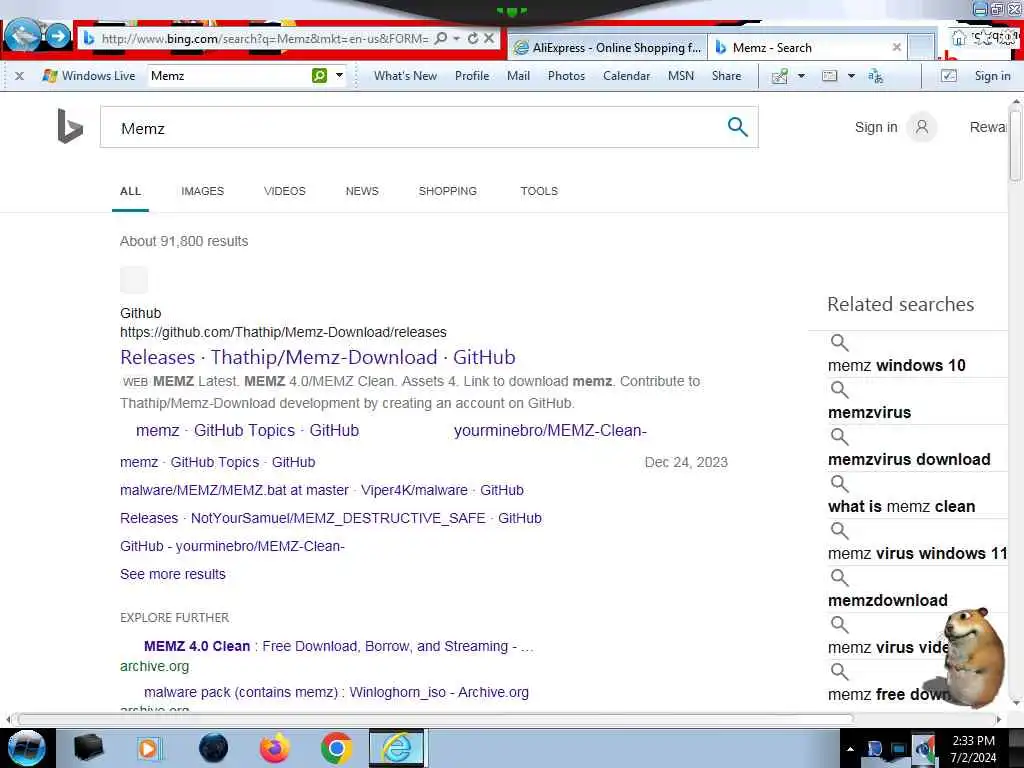The height and width of the screenshot is (768, 1024).
Task: Open Releases · Thathip/Memz-Download · GitHub result
Action: click(317, 357)
